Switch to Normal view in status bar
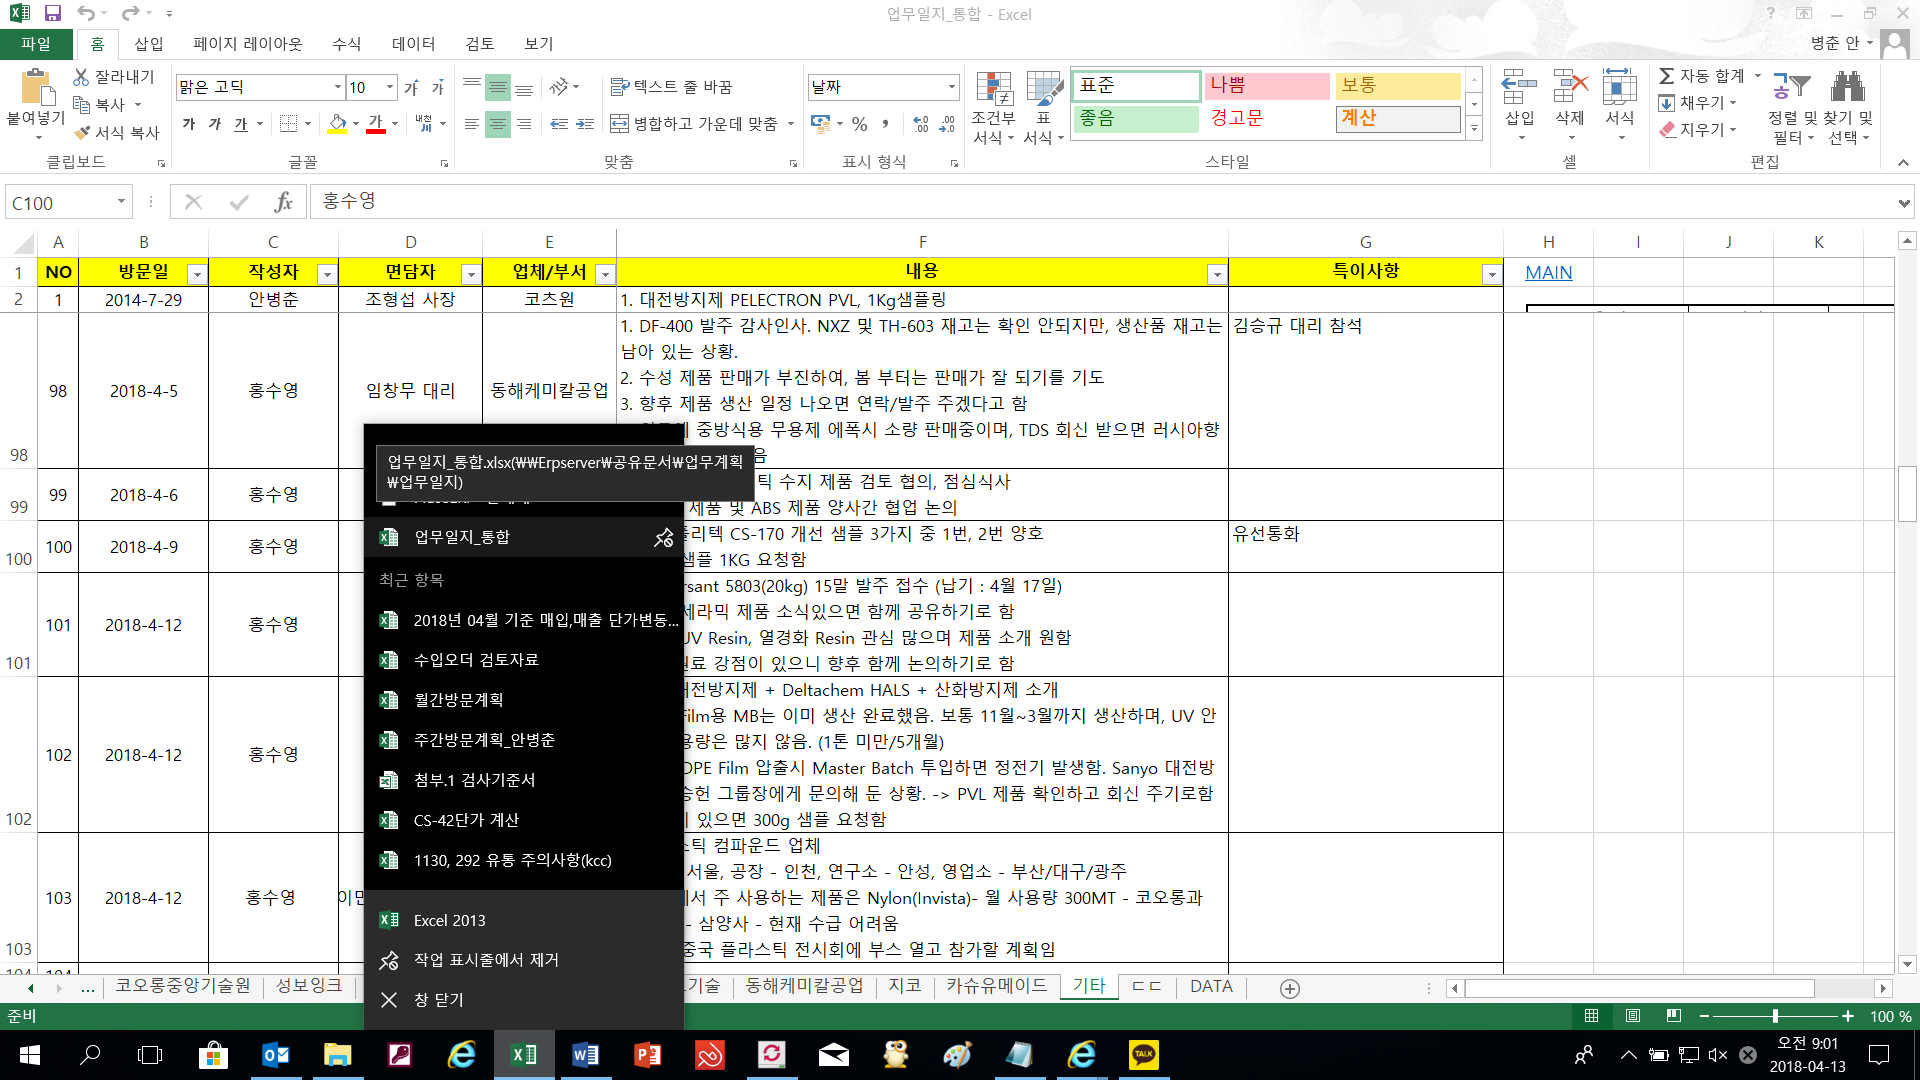 coord(1592,1016)
